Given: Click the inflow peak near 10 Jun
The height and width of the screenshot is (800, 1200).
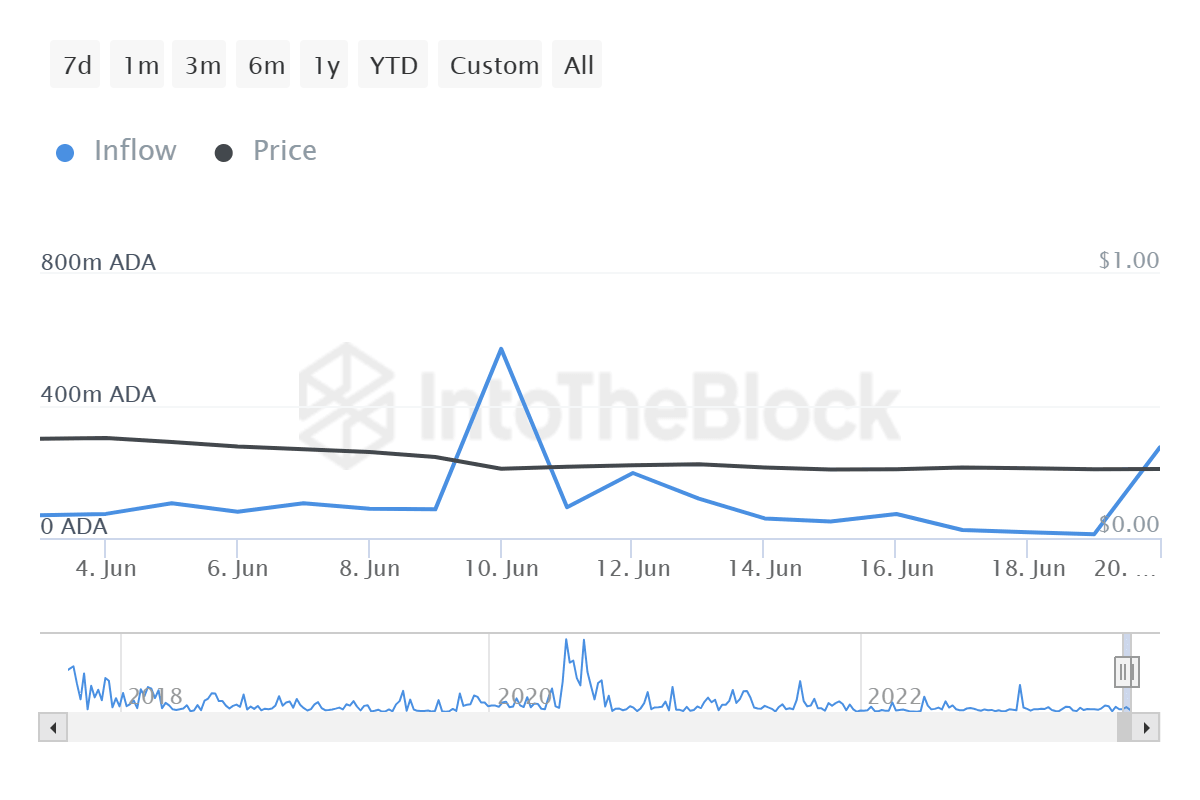Looking at the screenshot, I should 502,350.
